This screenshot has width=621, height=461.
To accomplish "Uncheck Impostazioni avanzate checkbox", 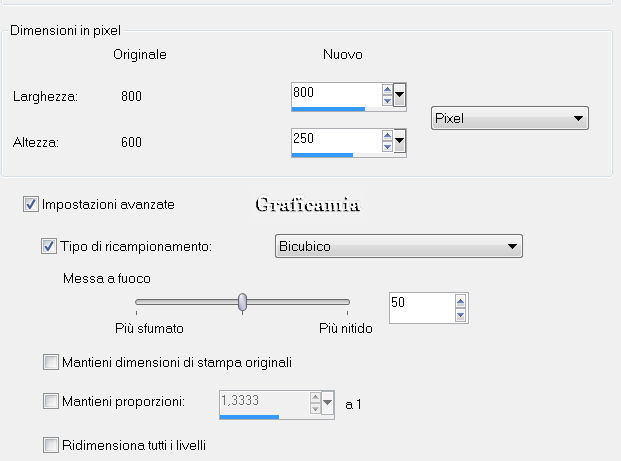I will point(31,204).
